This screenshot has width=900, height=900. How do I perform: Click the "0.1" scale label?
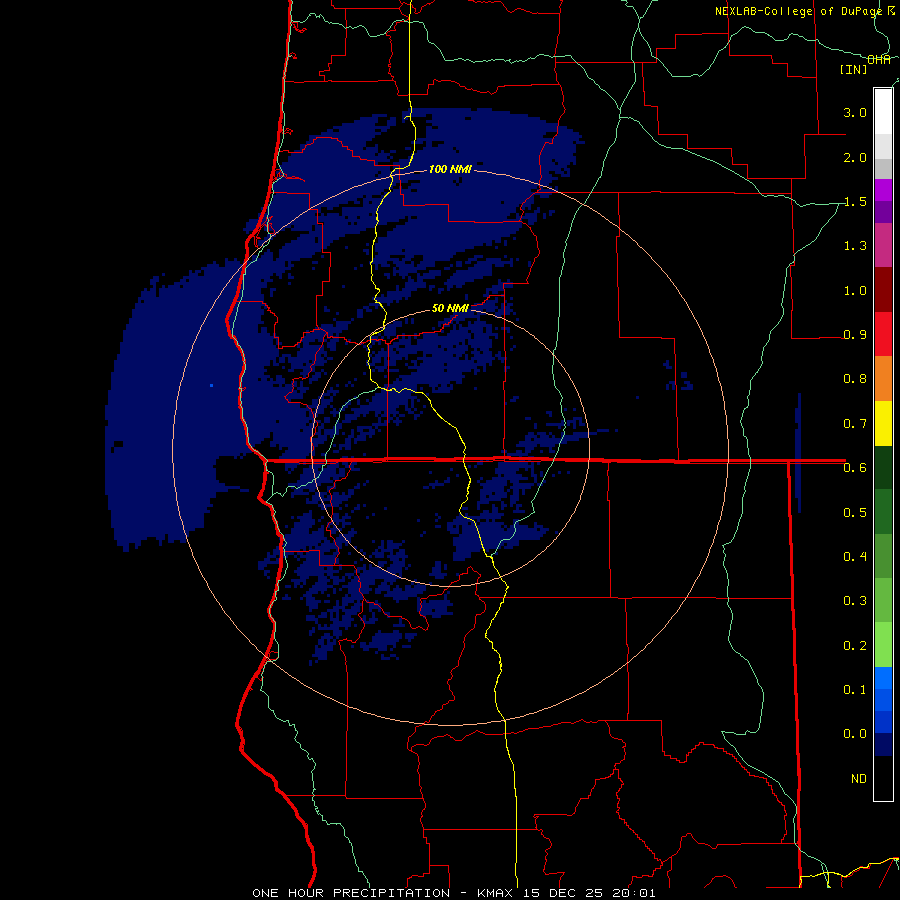coord(855,690)
